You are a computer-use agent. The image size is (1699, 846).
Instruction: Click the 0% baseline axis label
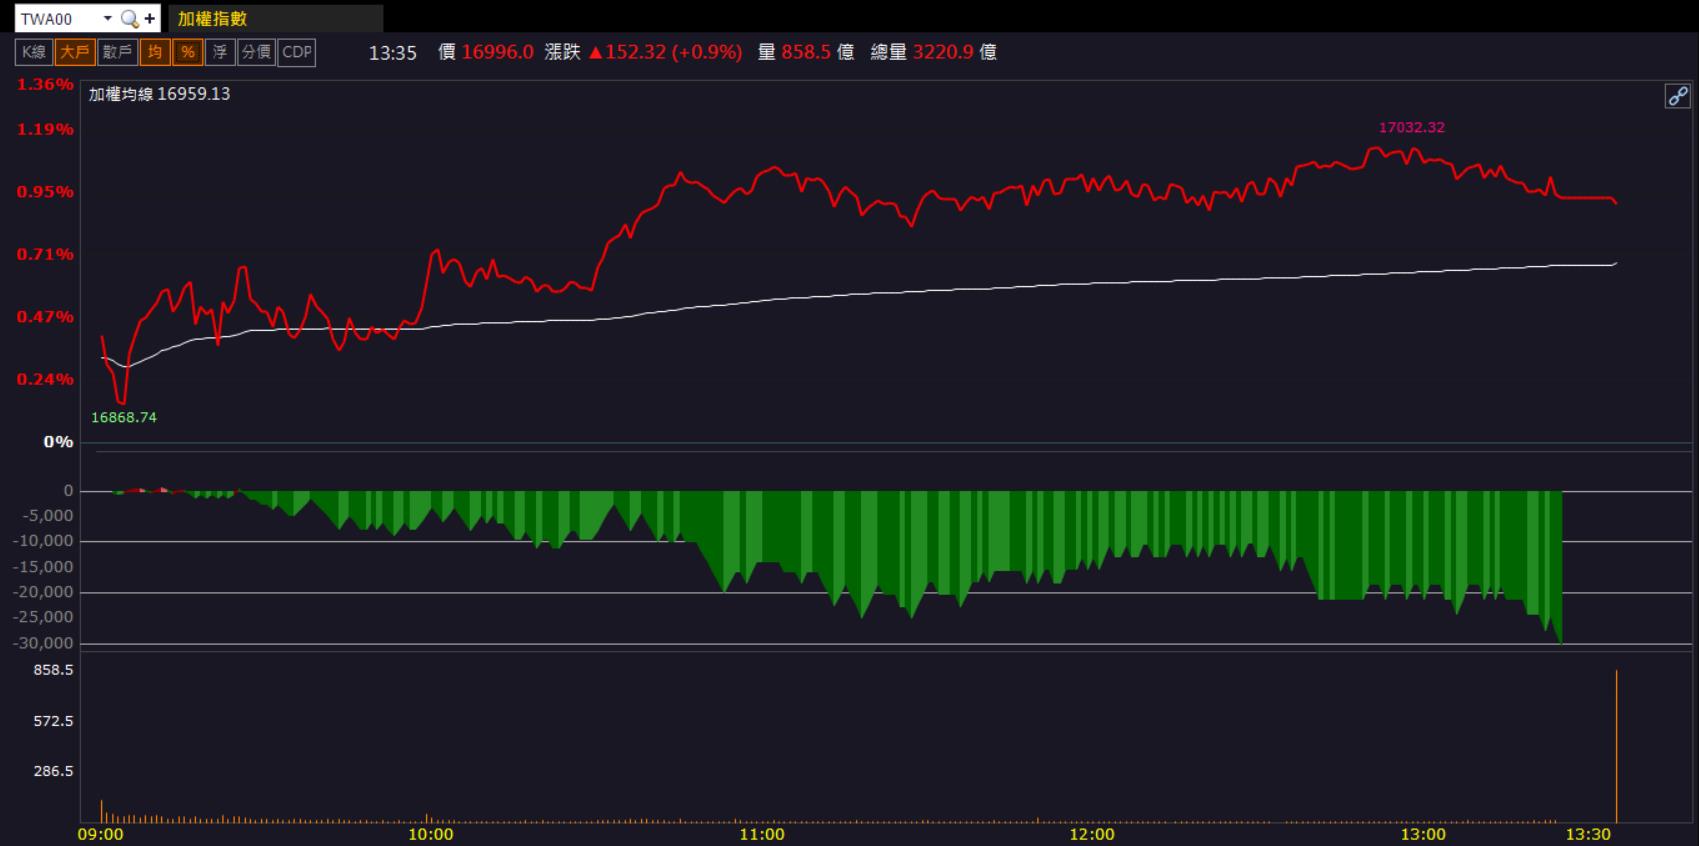(x=58, y=442)
